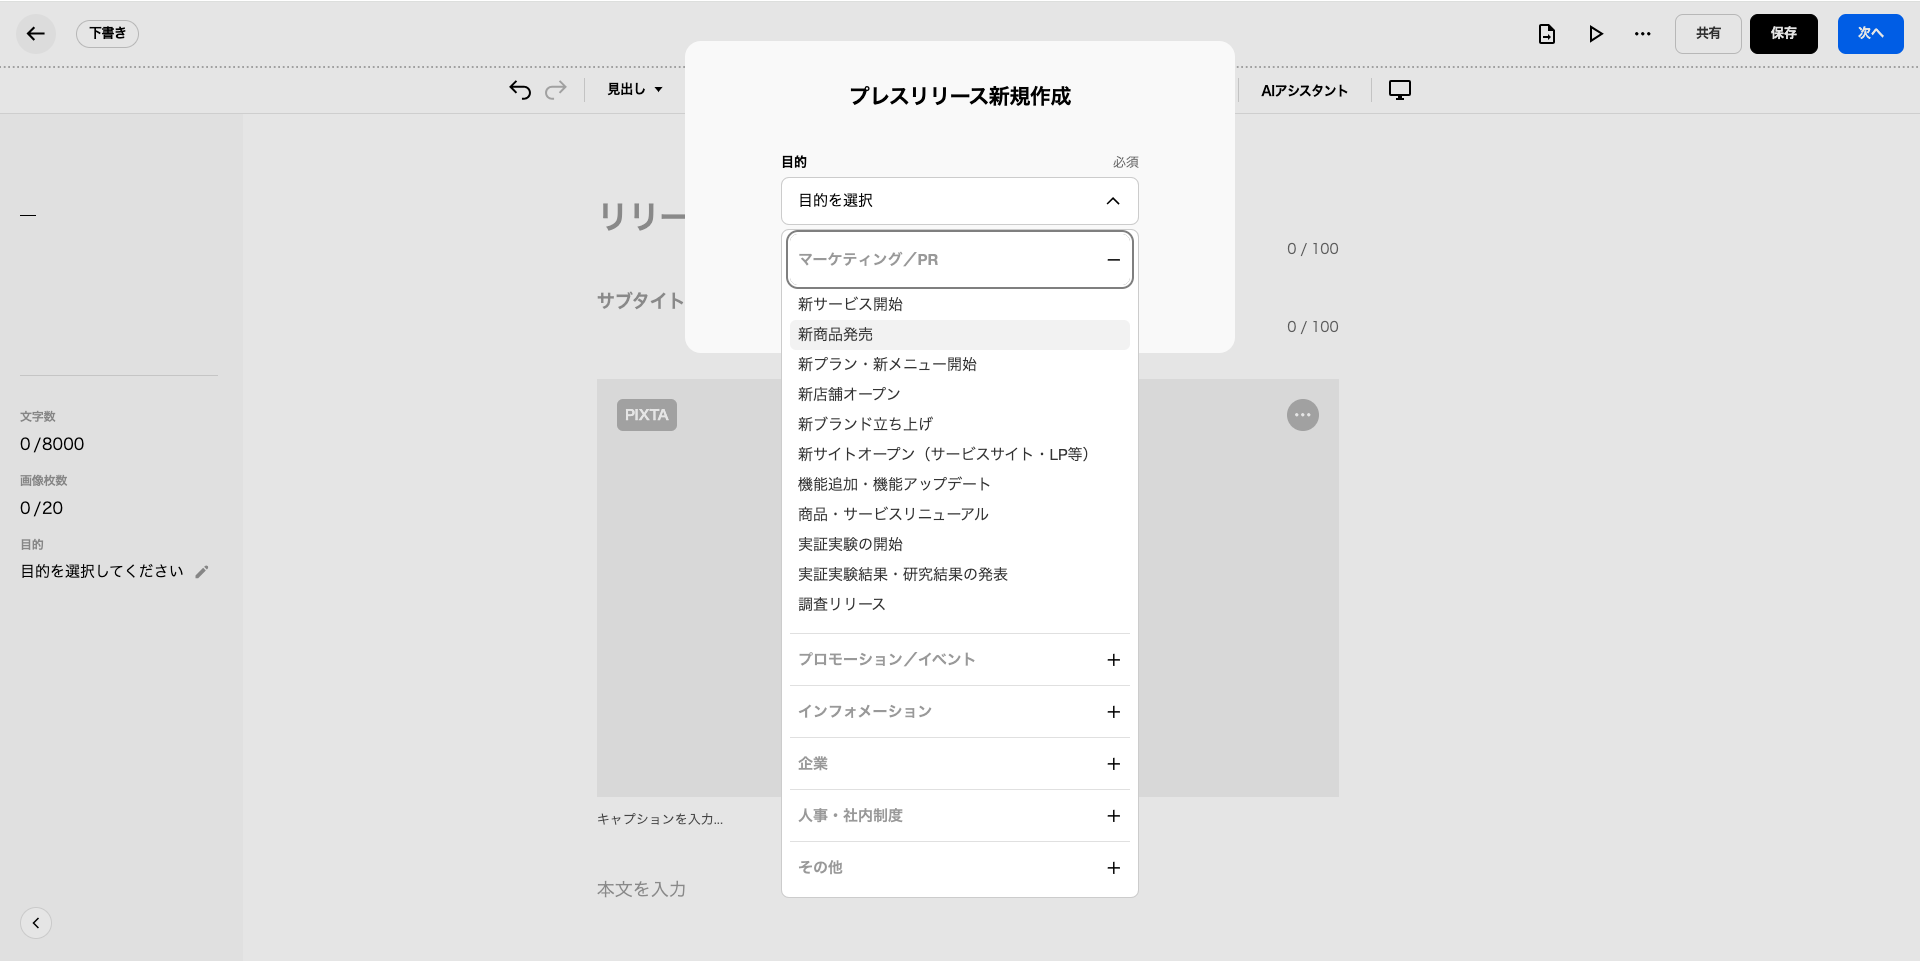Undo the last action
This screenshot has width=1920, height=961.
520,90
